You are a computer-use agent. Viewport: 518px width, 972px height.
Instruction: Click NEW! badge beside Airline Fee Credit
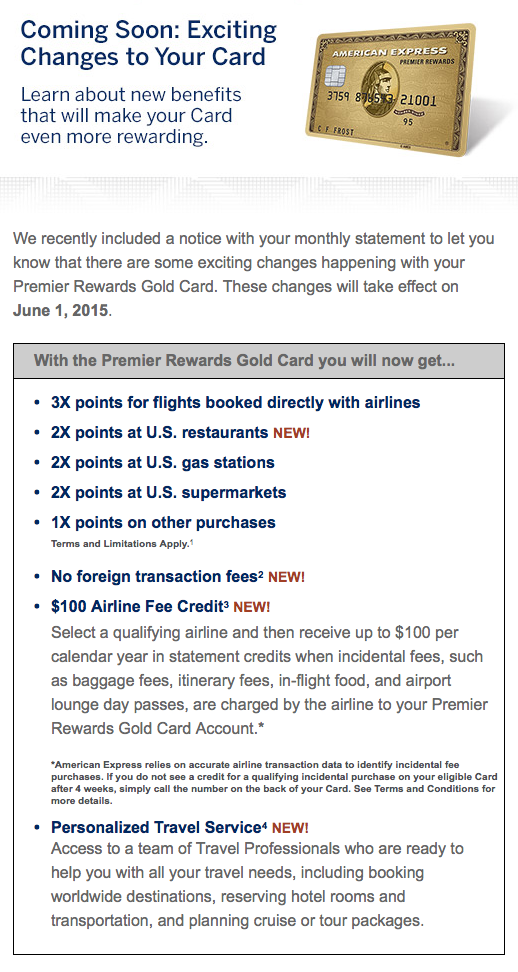point(252,607)
